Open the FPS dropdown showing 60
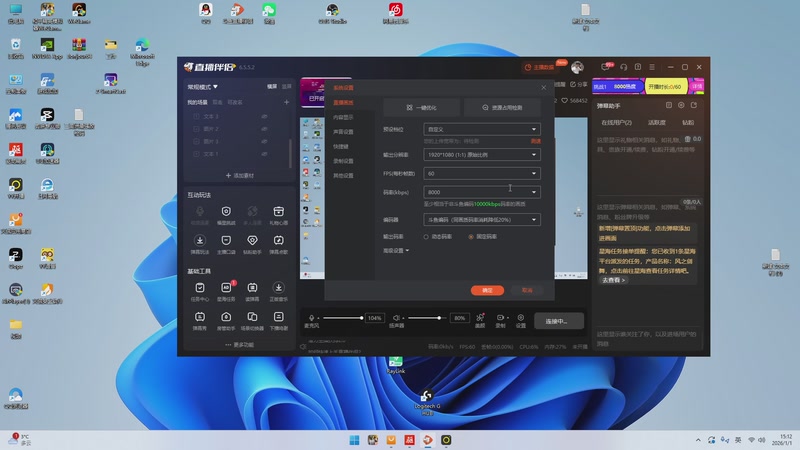Viewport: 800px width, 450px height. [482, 173]
